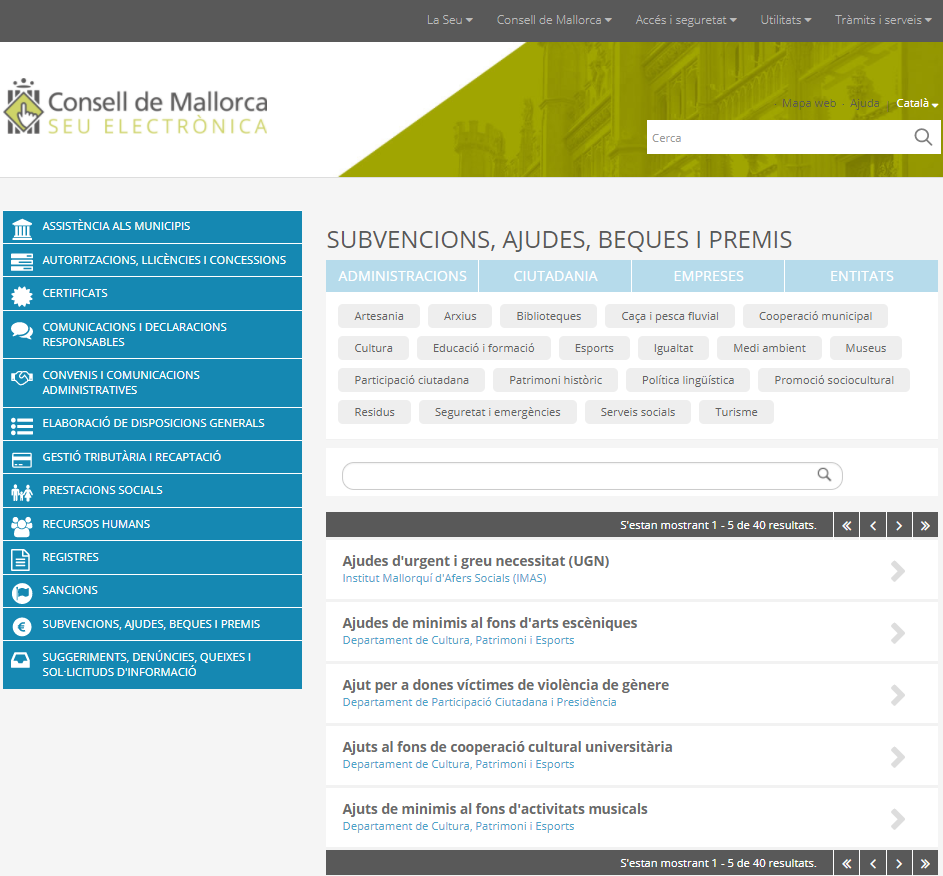Switch to the Ciutadania tab
943x876 pixels.
tap(555, 276)
